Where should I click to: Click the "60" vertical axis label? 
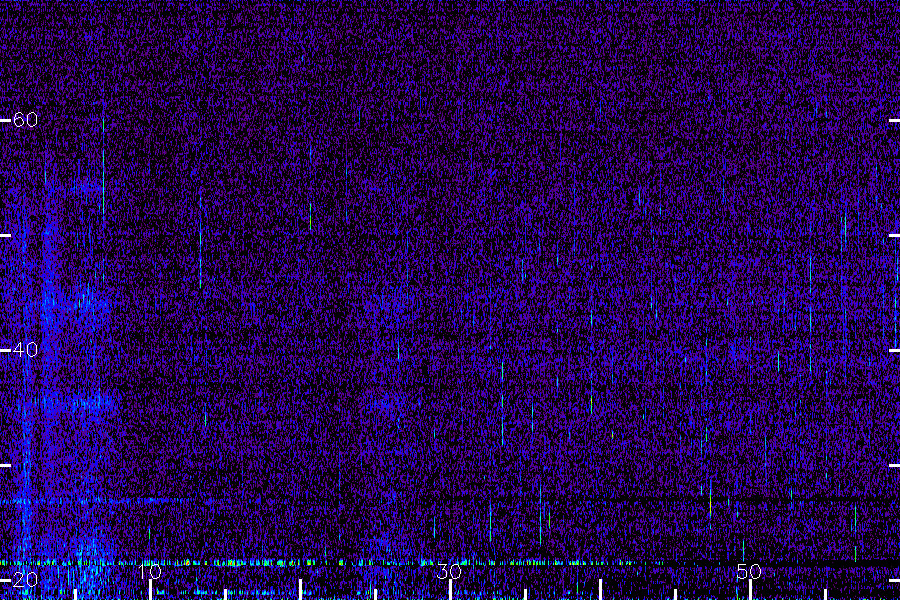pos(25,119)
